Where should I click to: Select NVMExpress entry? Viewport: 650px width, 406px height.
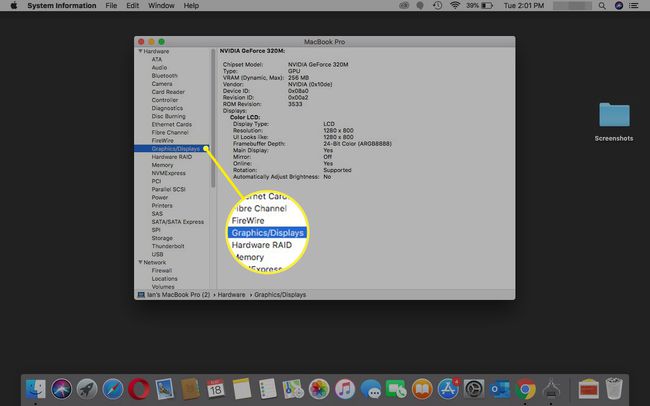168,173
